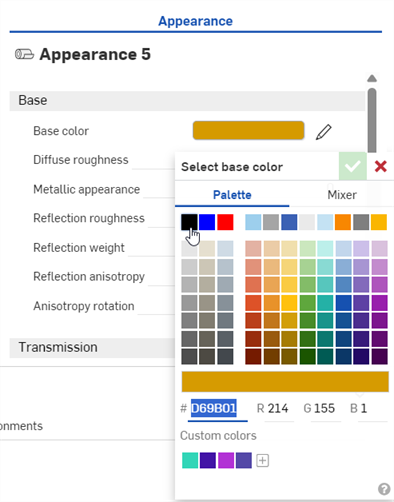Expand the Transmission section
The image size is (394, 502).
point(92,348)
